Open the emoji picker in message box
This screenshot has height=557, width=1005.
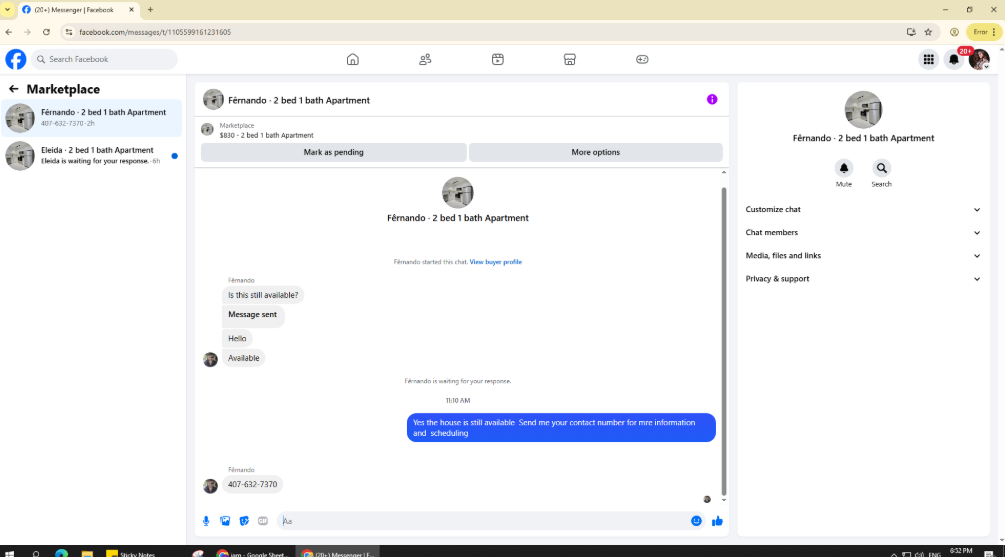tap(696, 521)
